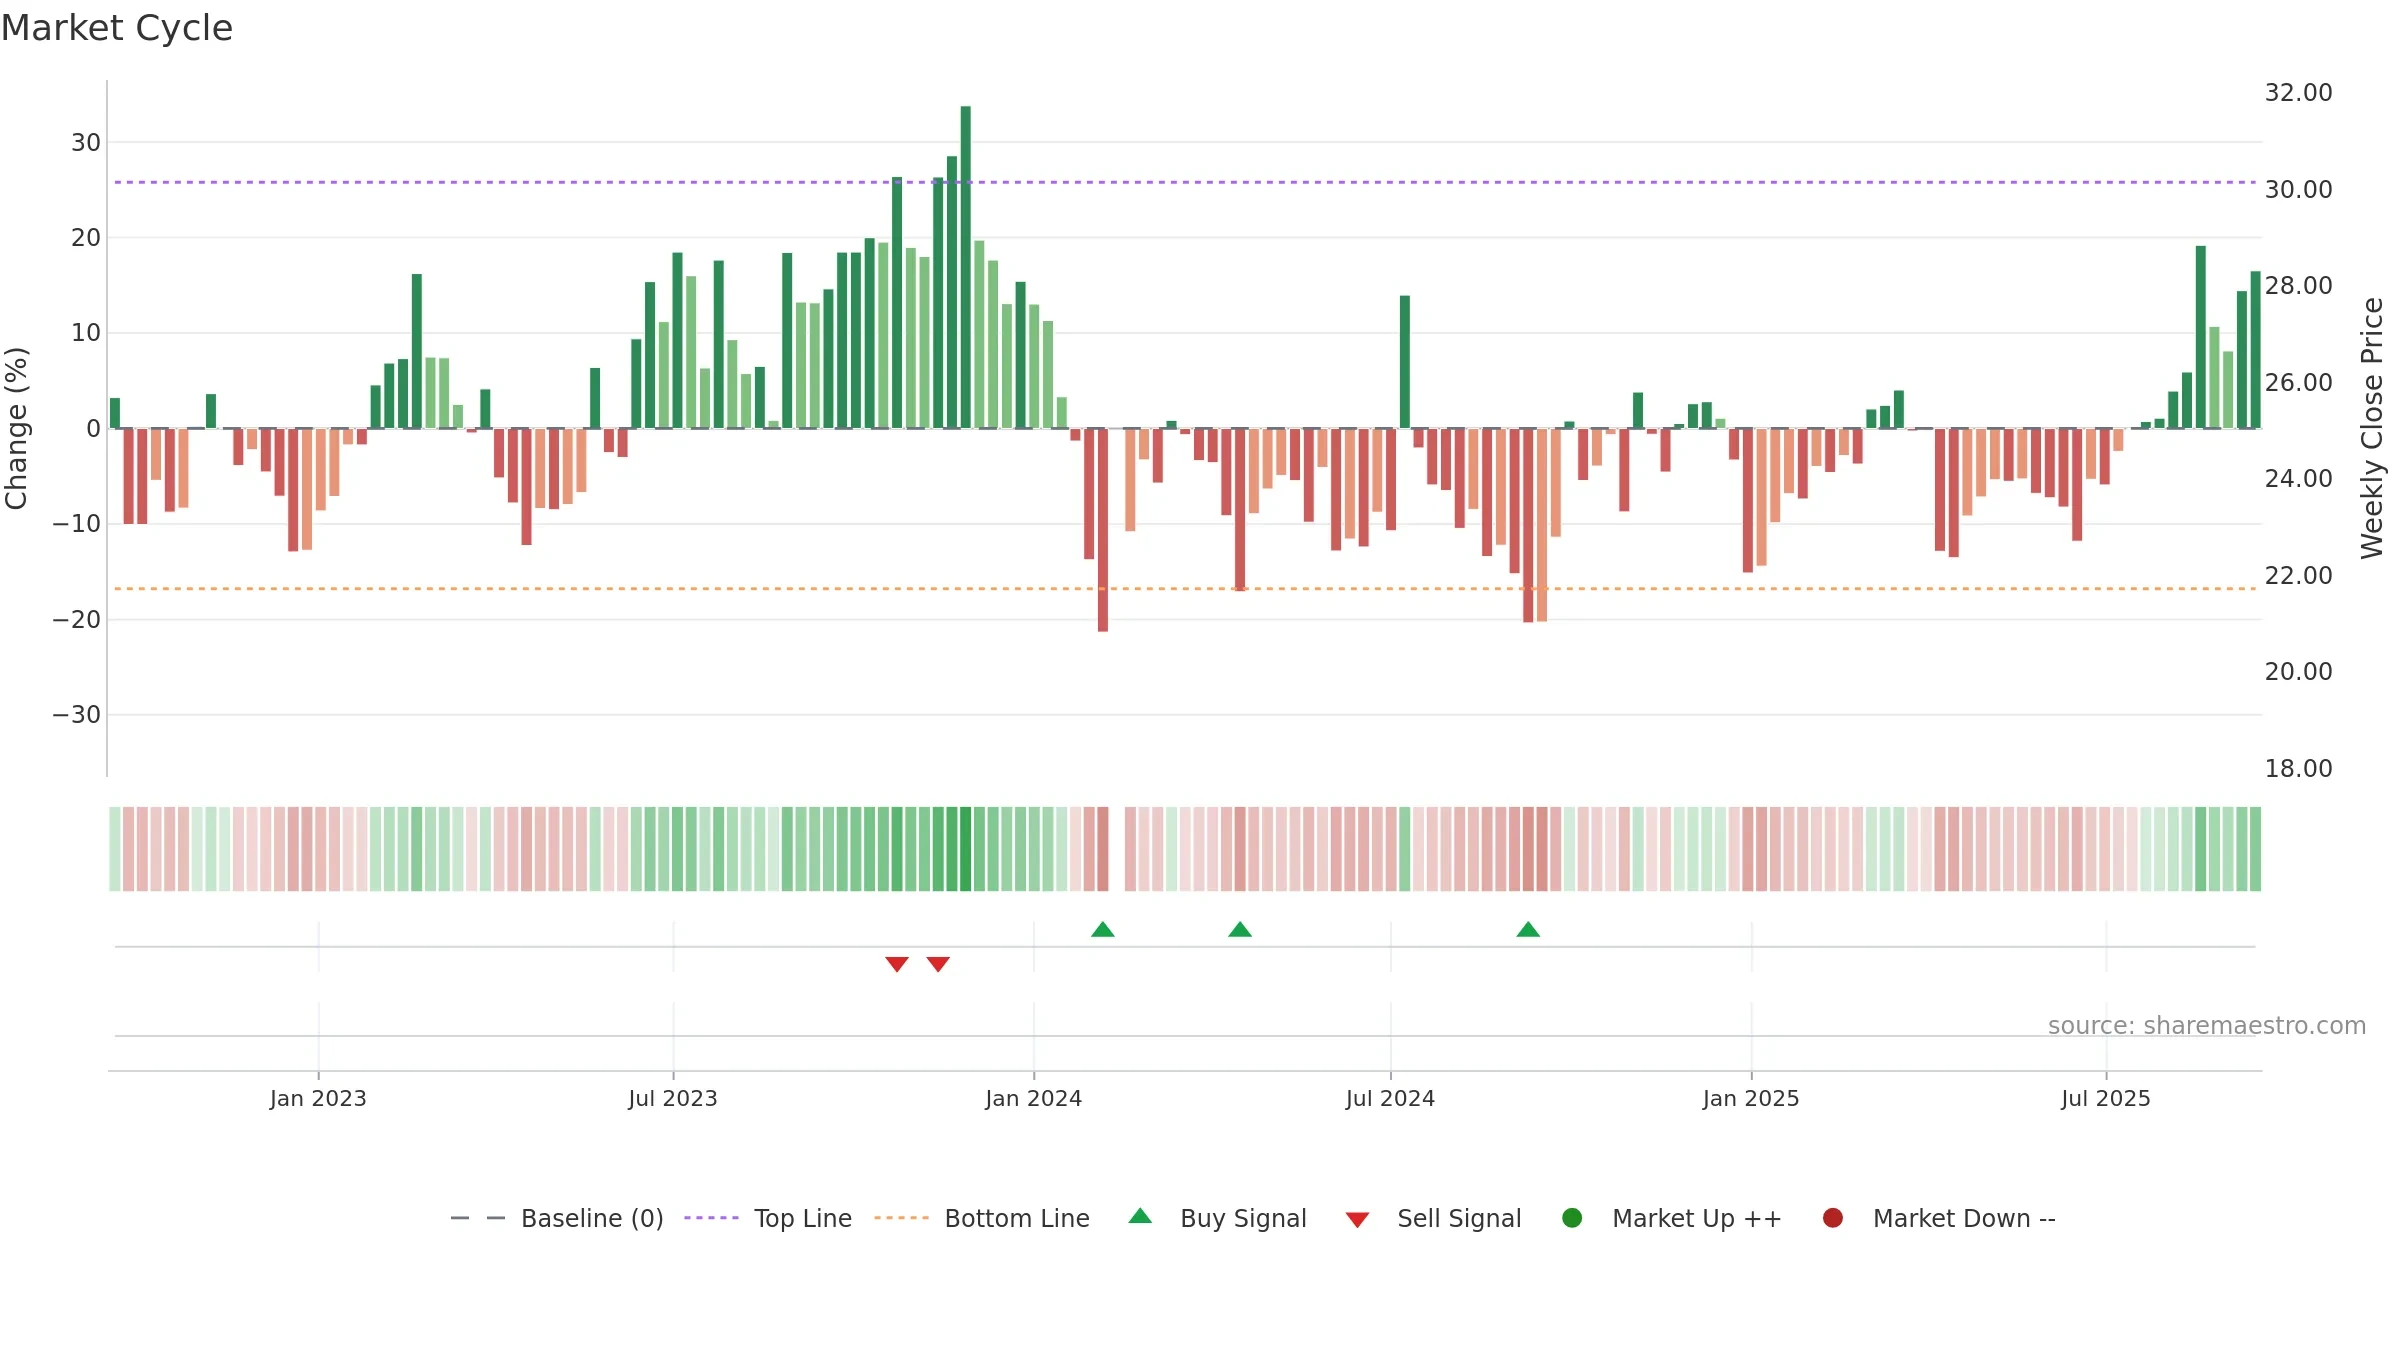Screen dimensions: 2400x1350
Task: Click the Jul 2024 x-axis label
Action: (x=1390, y=1099)
